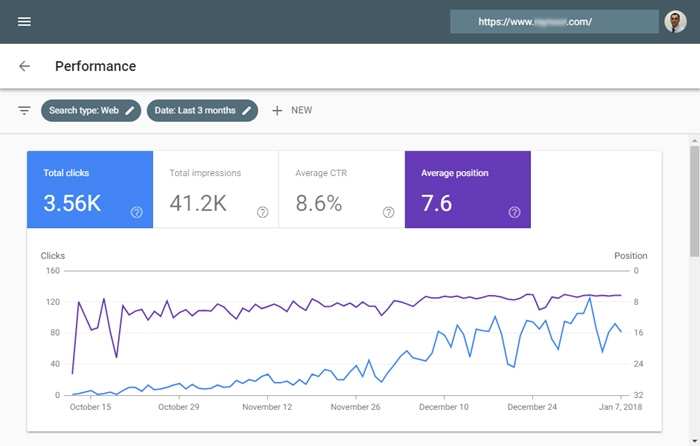Click the 3.56K total clicks value
The width and height of the screenshot is (700, 446).
click(72, 203)
